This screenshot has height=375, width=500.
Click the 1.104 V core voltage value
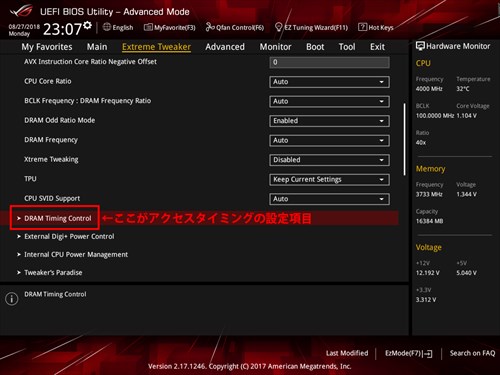click(467, 116)
